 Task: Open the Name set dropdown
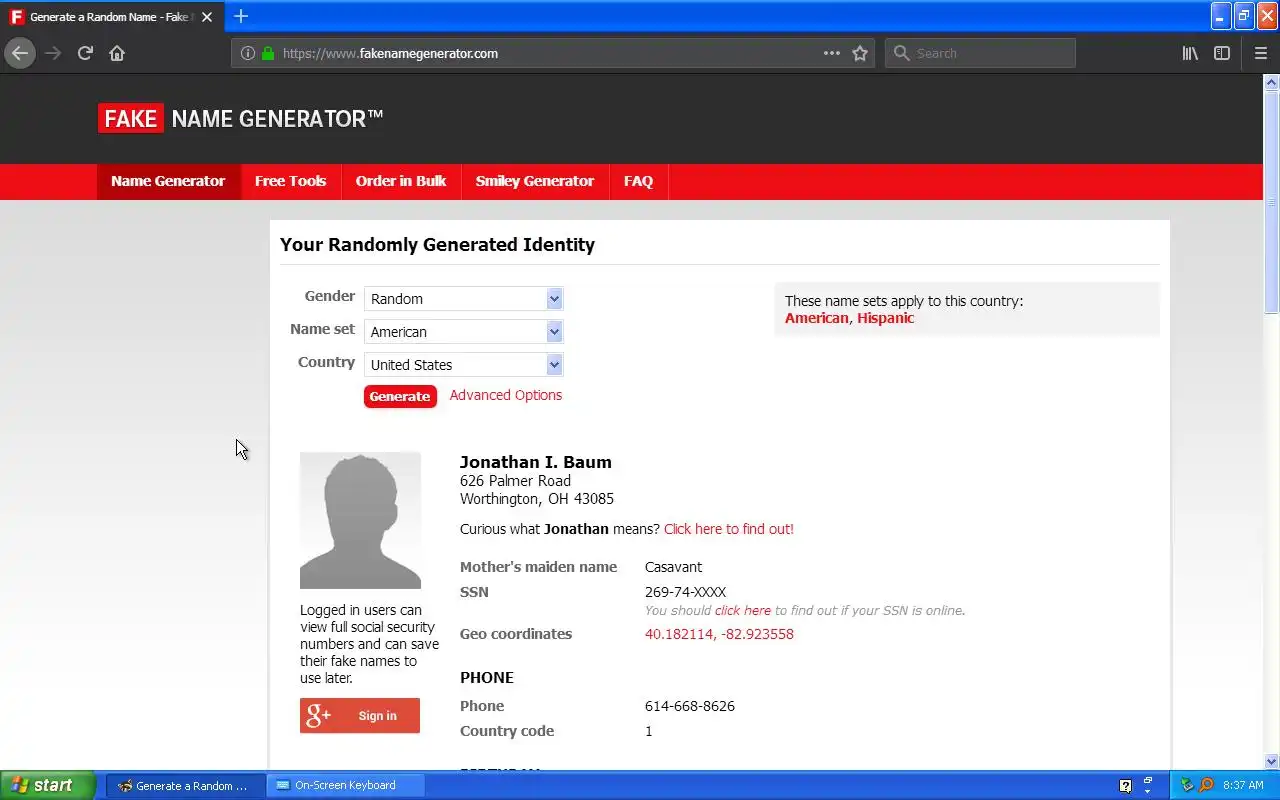click(x=463, y=331)
